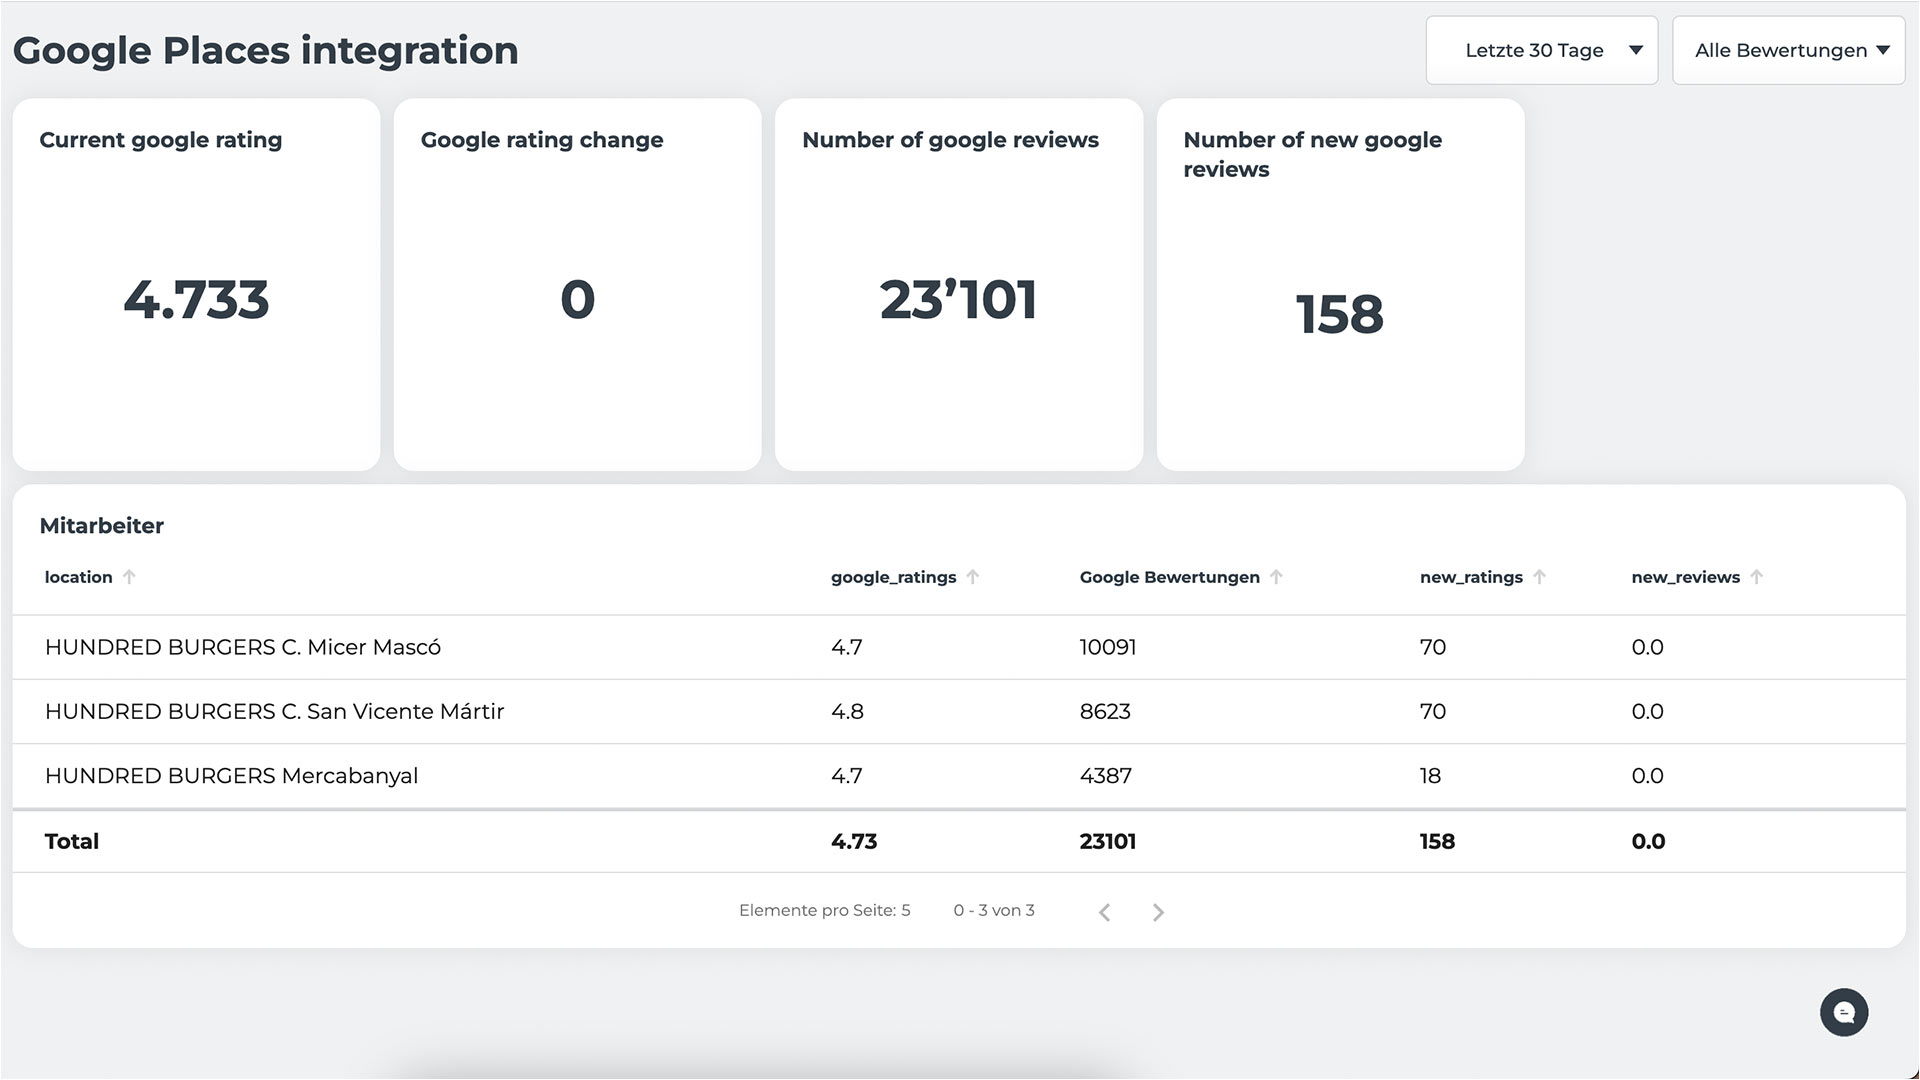1920x1080 pixels.
Task: Click the location column header
Action: [x=78, y=577]
